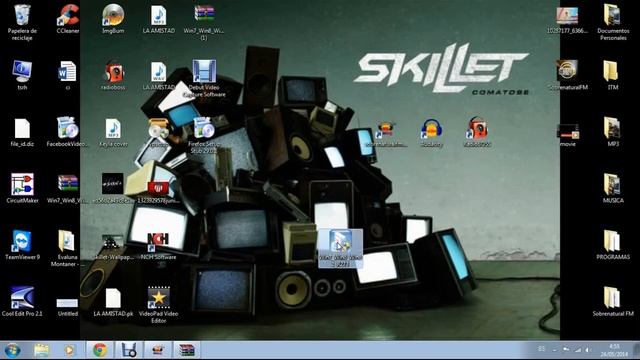Screen dimensions: 640x360
Task: Select the LA AMISTAD WAV file
Action: (x=158, y=75)
